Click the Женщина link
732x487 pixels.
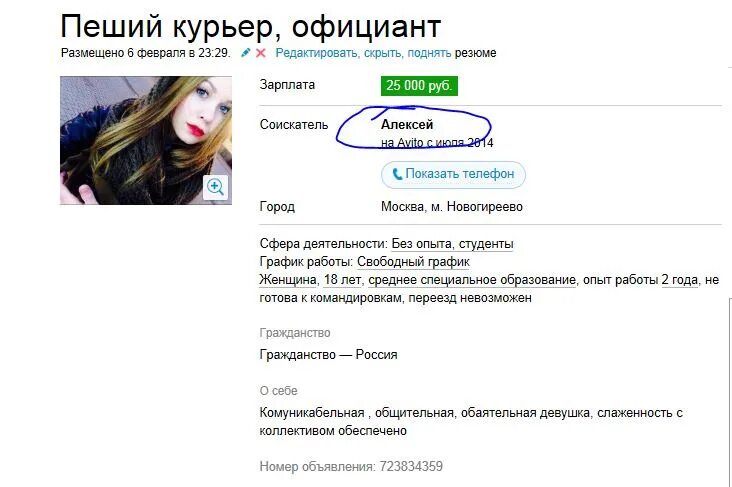click(288, 280)
